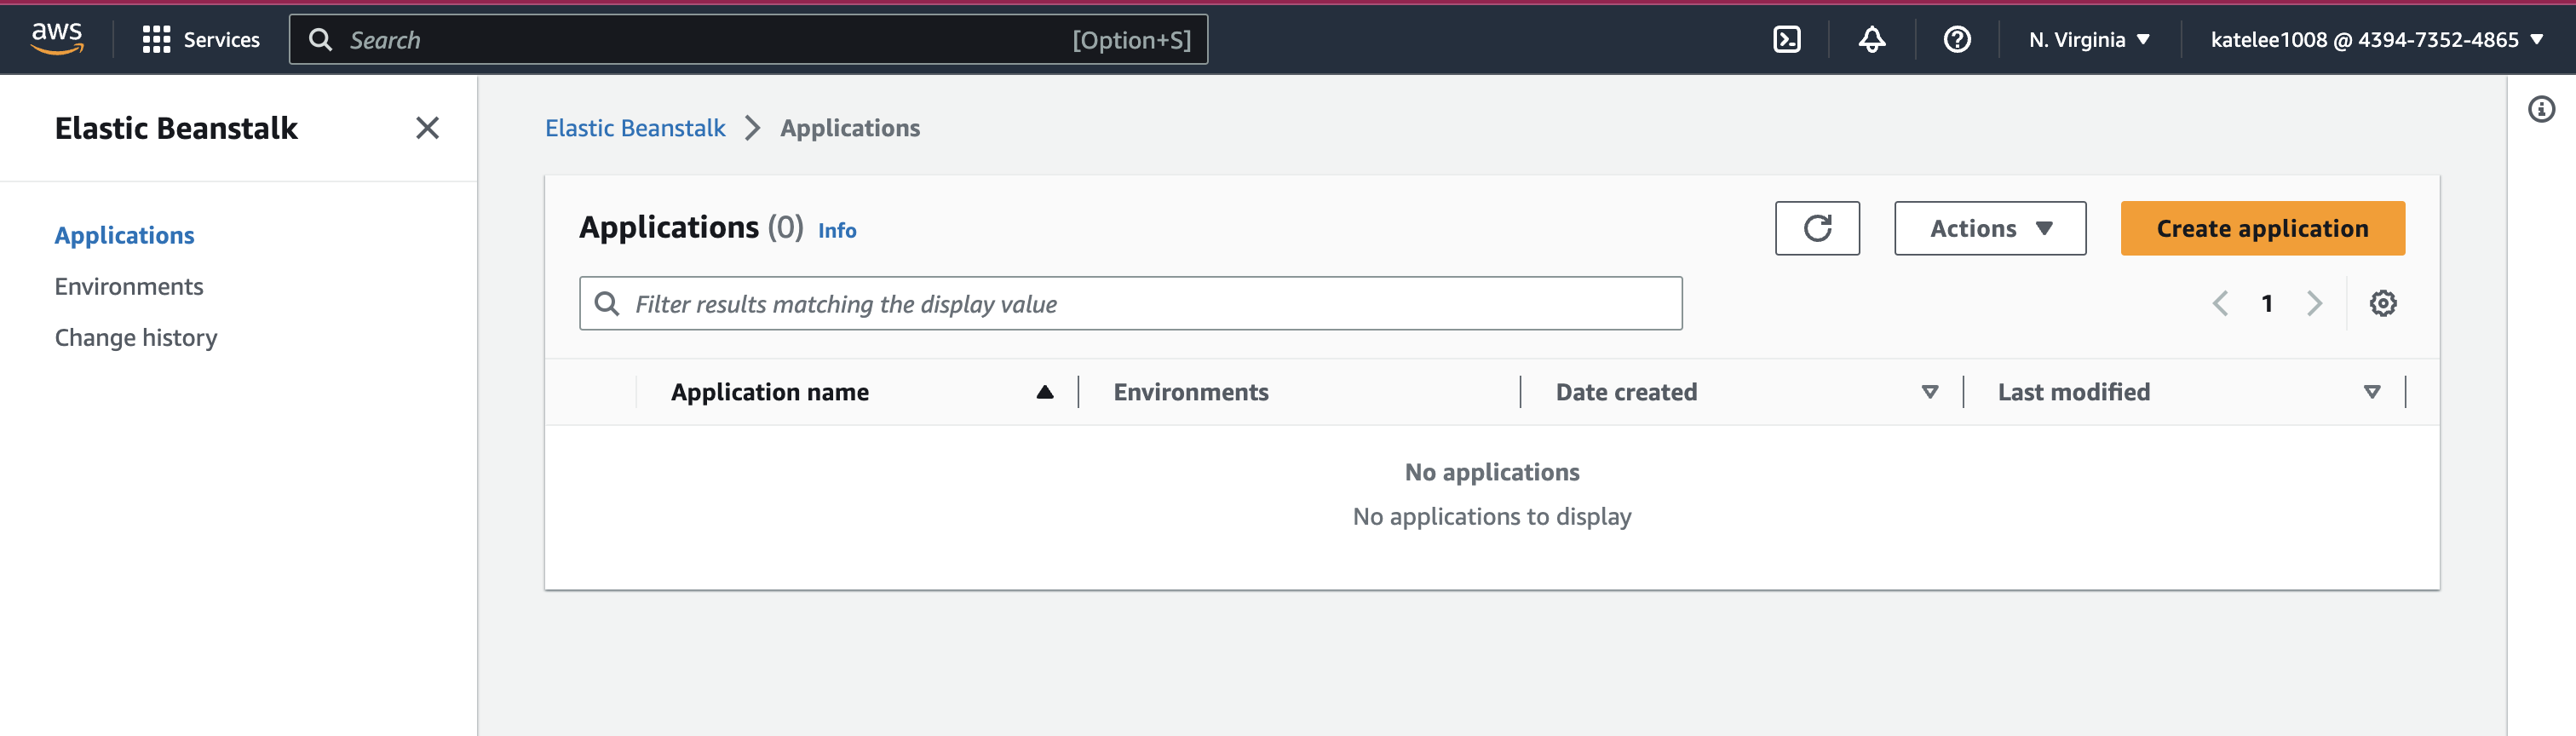Open the Info link beside Applications
This screenshot has width=2576, height=736.
click(x=837, y=230)
